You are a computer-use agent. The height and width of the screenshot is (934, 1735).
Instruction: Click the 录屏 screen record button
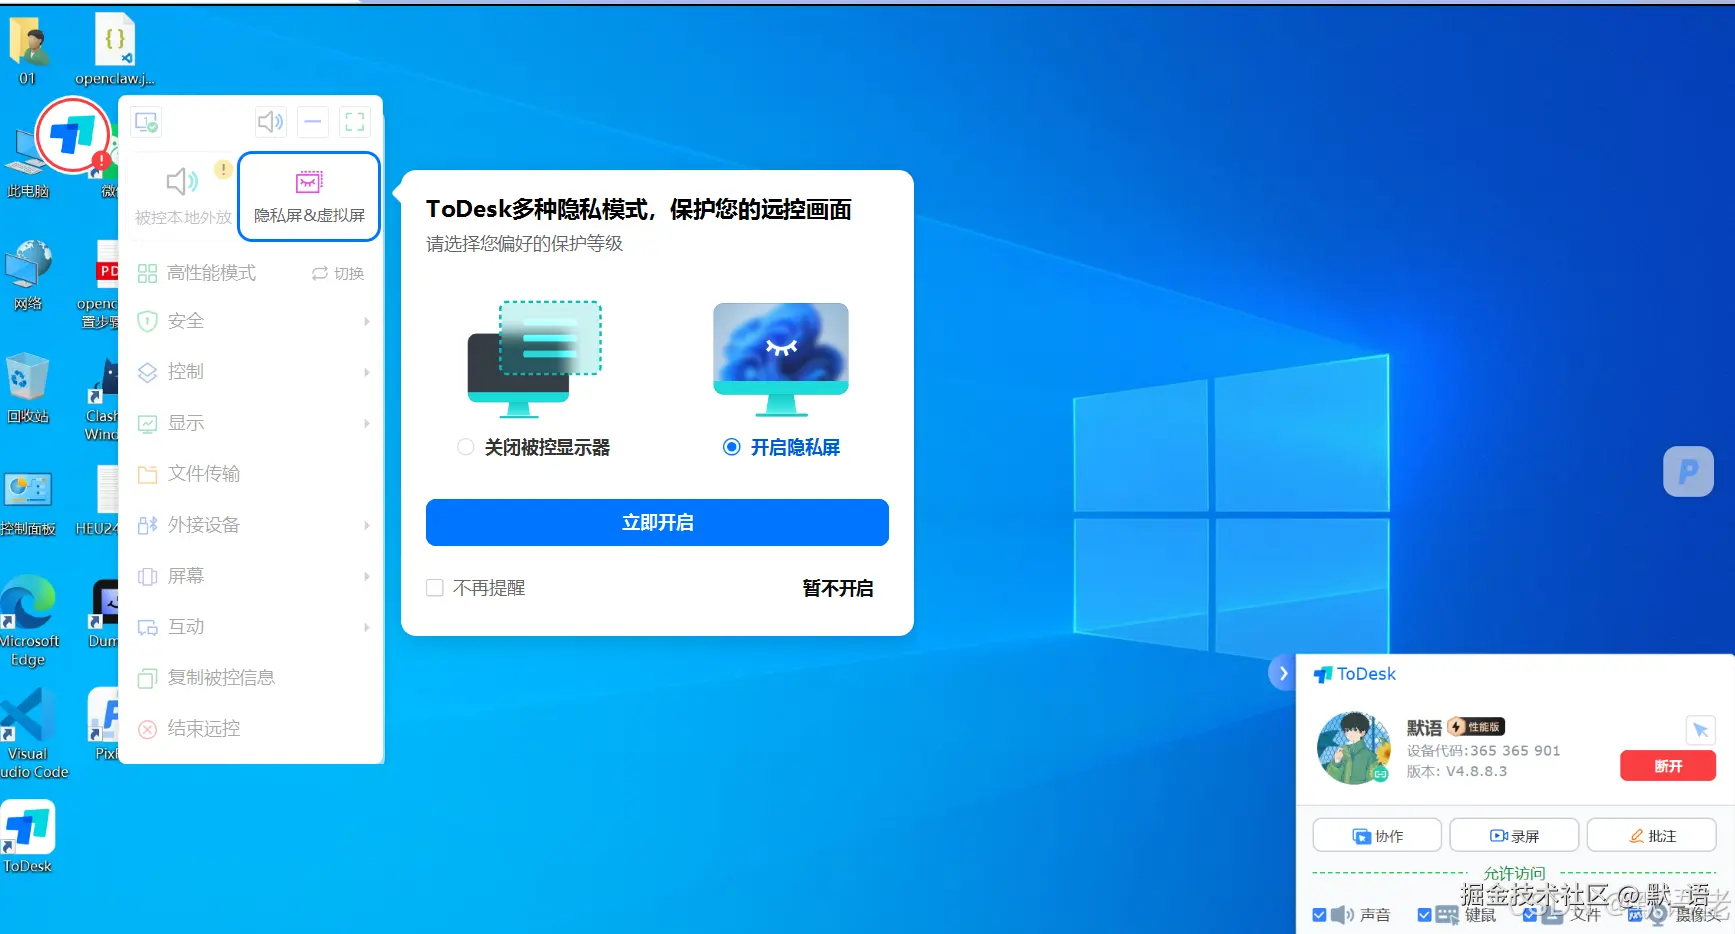coord(1514,836)
